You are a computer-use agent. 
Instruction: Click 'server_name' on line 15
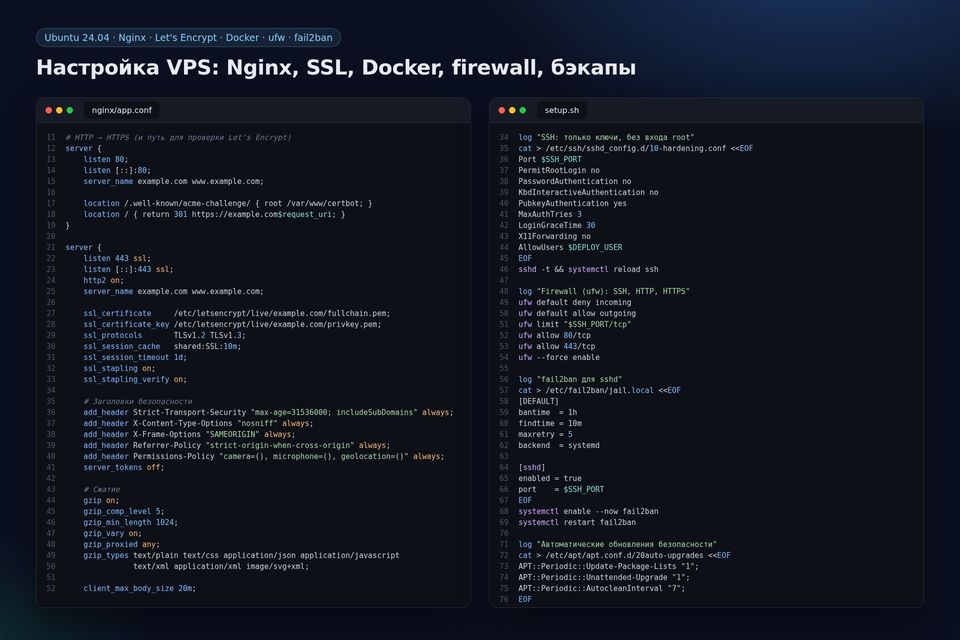[x=108, y=181]
